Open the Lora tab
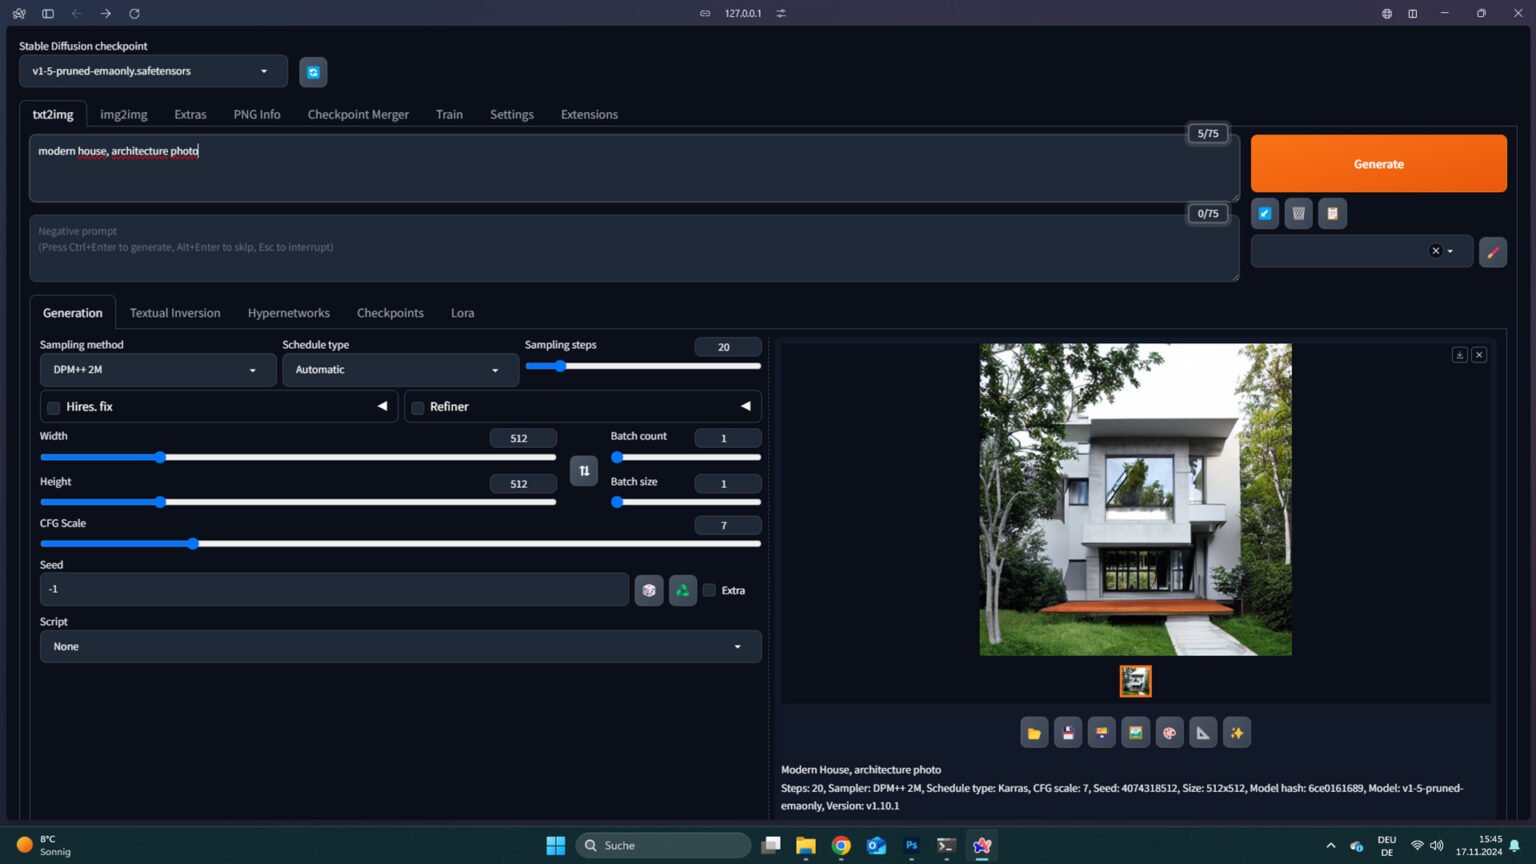 pyautogui.click(x=462, y=313)
